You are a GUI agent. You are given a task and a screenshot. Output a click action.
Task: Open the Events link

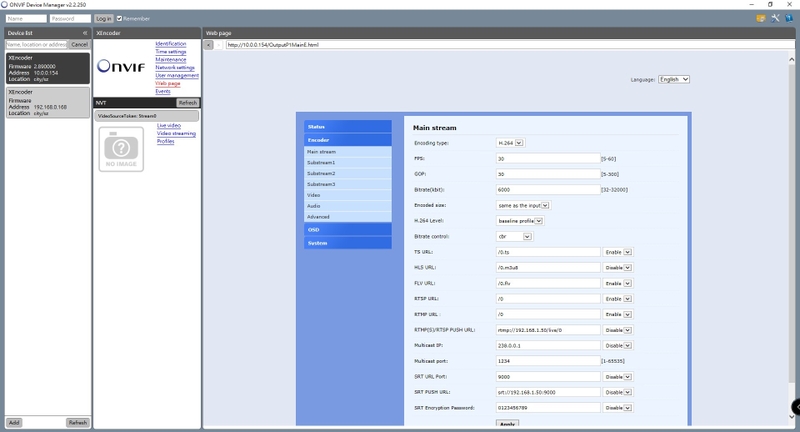click(x=163, y=91)
